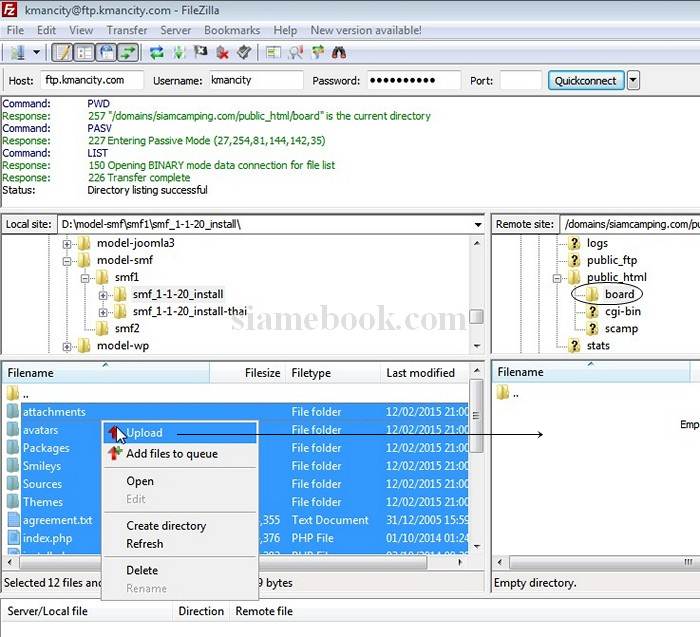Collapse the smf1 tree node
The height and width of the screenshot is (637, 700).
pyautogui.click(x=85, y=279)
